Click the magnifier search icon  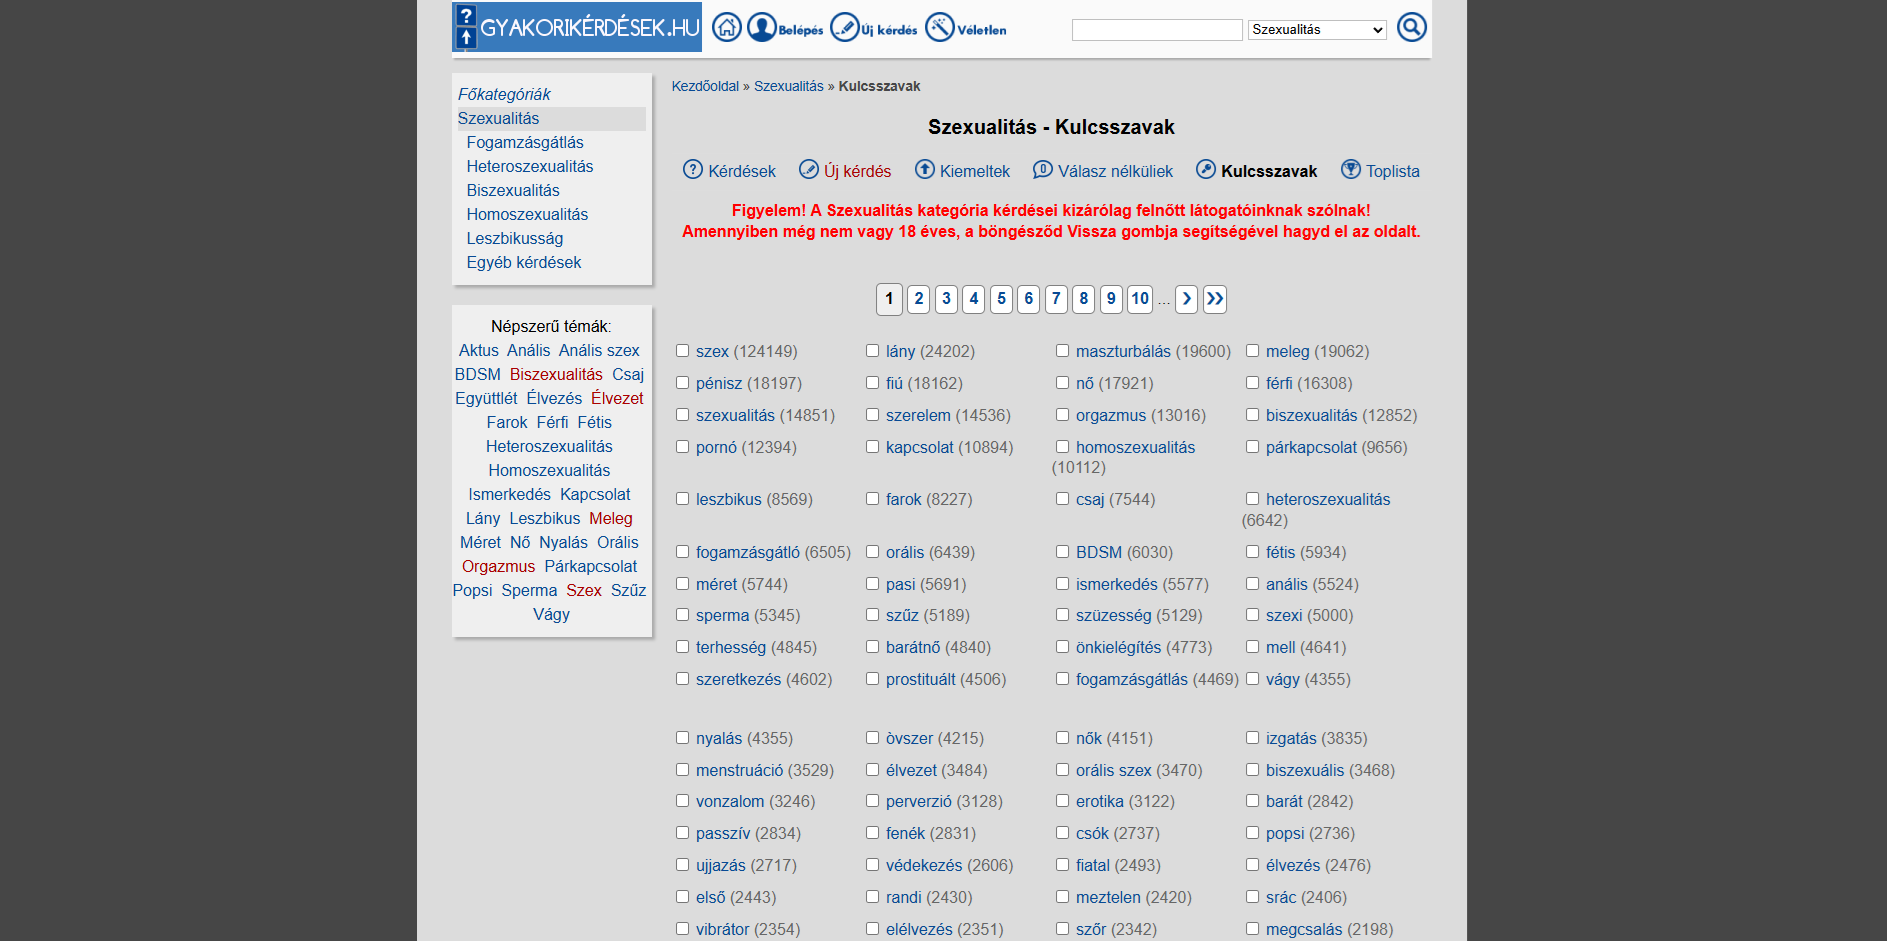point(1411,27)
